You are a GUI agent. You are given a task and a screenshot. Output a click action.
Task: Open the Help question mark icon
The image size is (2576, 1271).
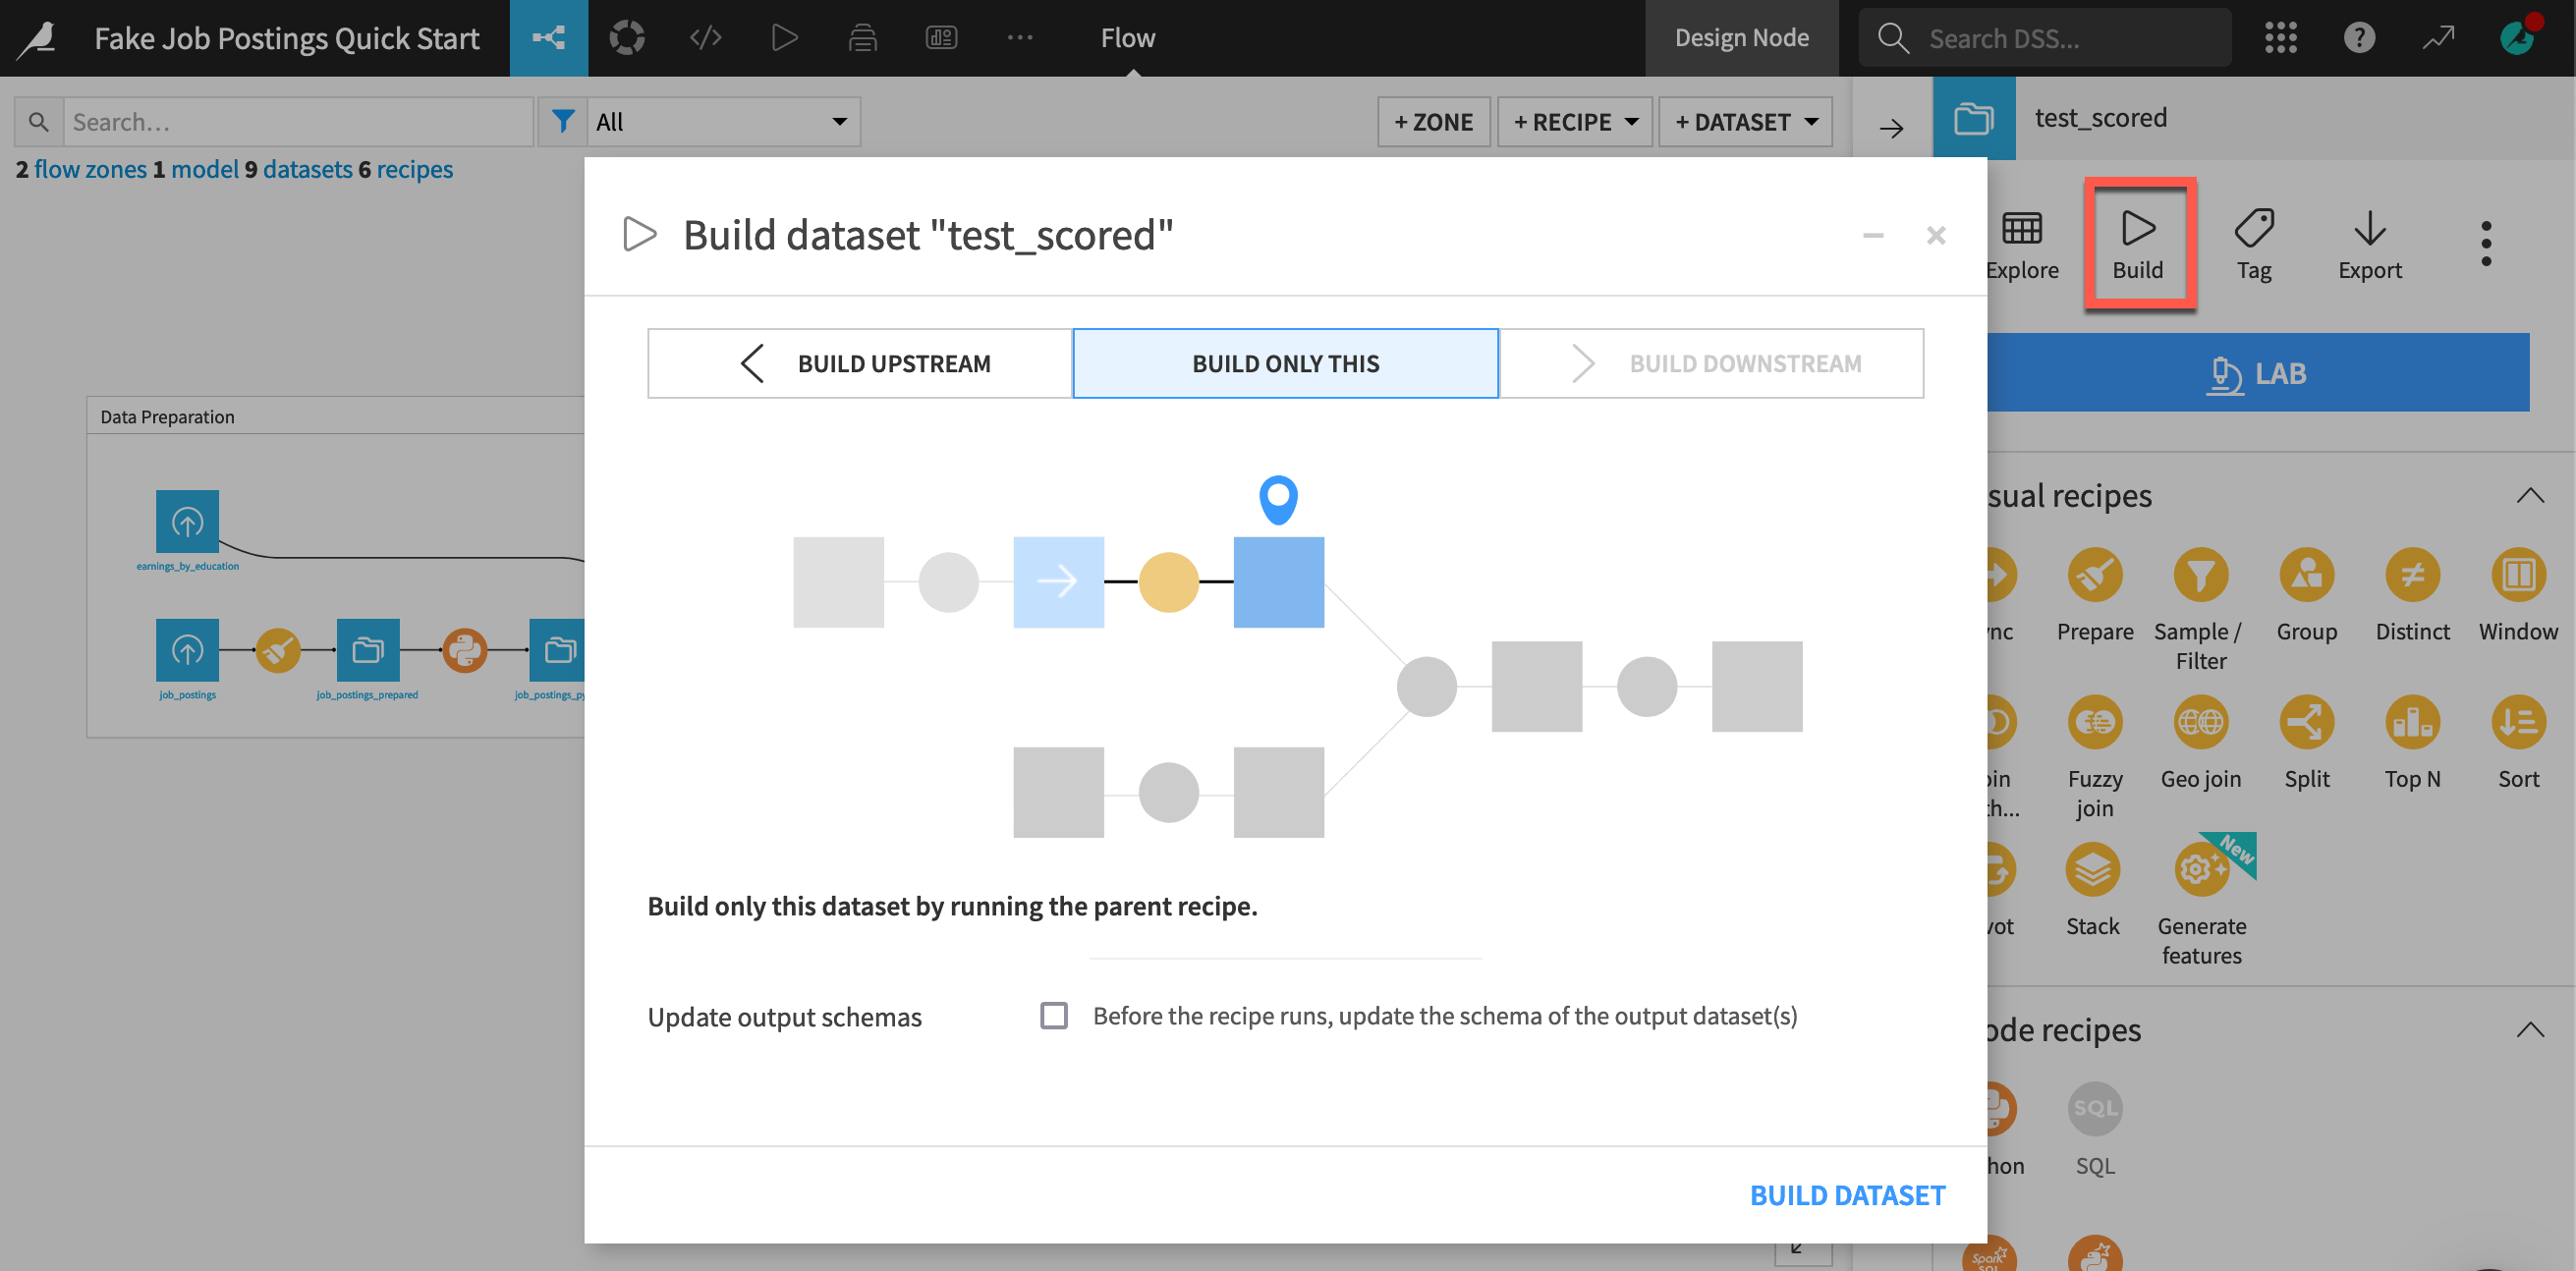[x=2359, y=38]
